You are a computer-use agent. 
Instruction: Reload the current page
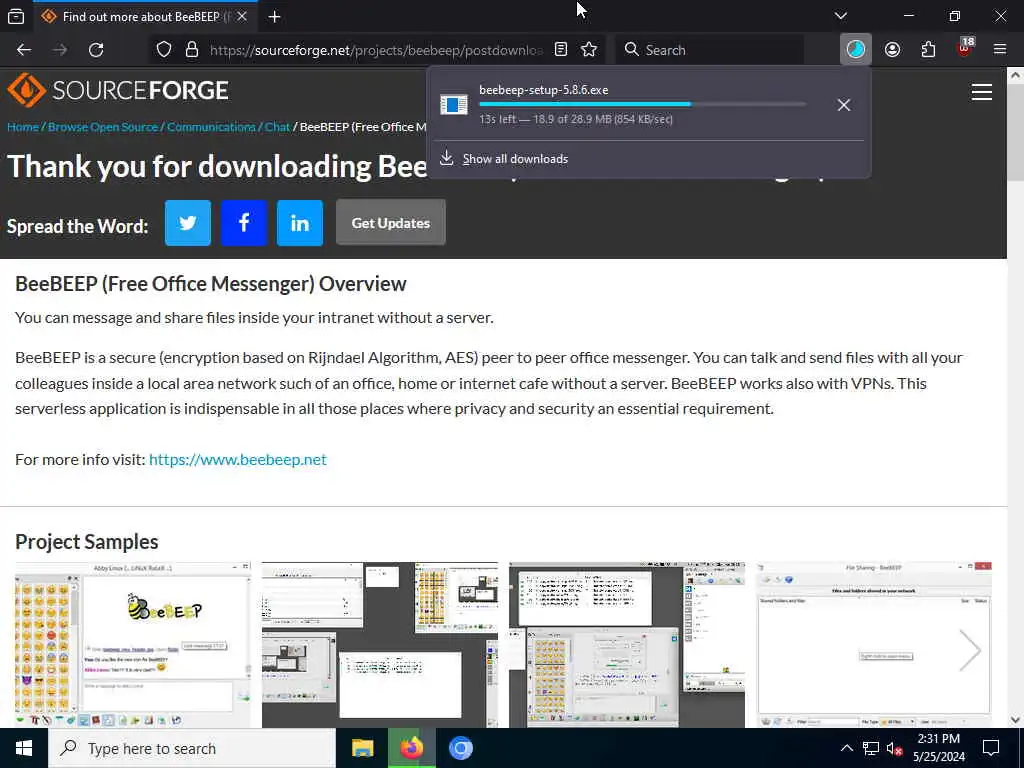(x=96, y=50)
